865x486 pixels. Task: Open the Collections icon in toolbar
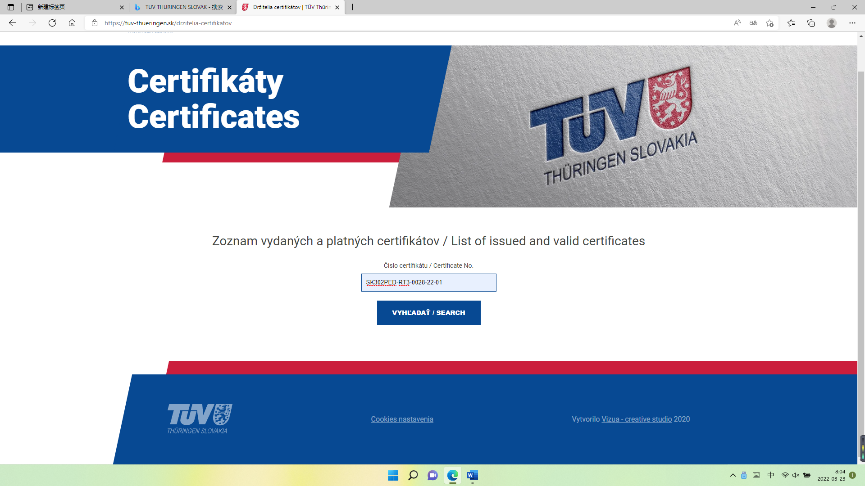(x=811, y=23)
